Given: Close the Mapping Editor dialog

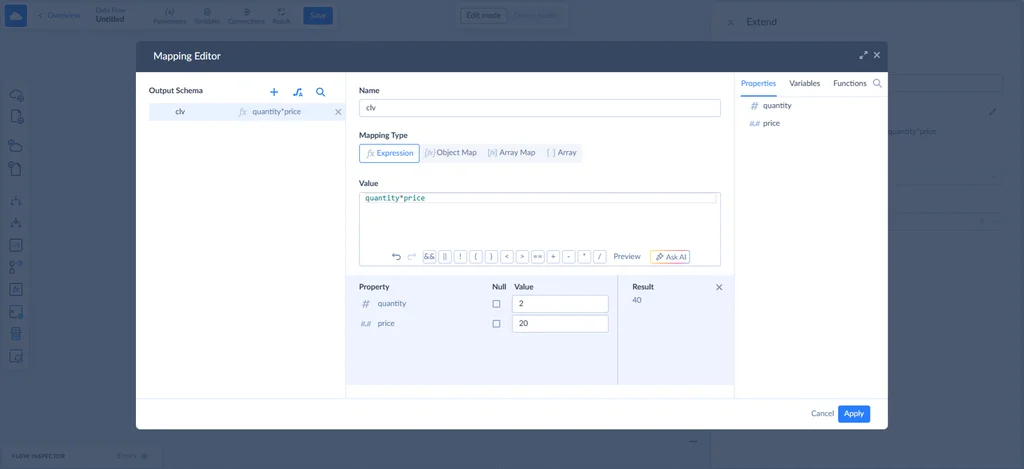Looking at the screenshot, I should (x=876, y=56).
